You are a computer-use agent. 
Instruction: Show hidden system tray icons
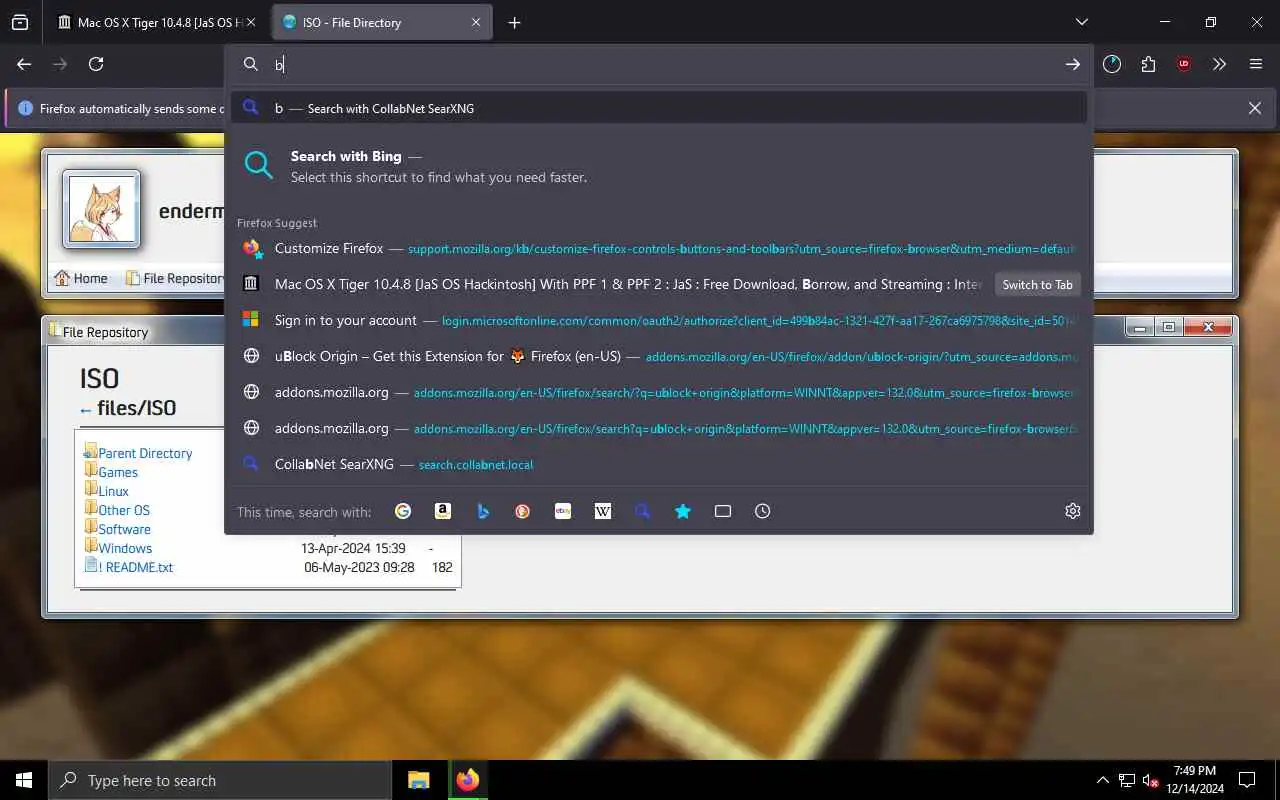[1102, 780]
